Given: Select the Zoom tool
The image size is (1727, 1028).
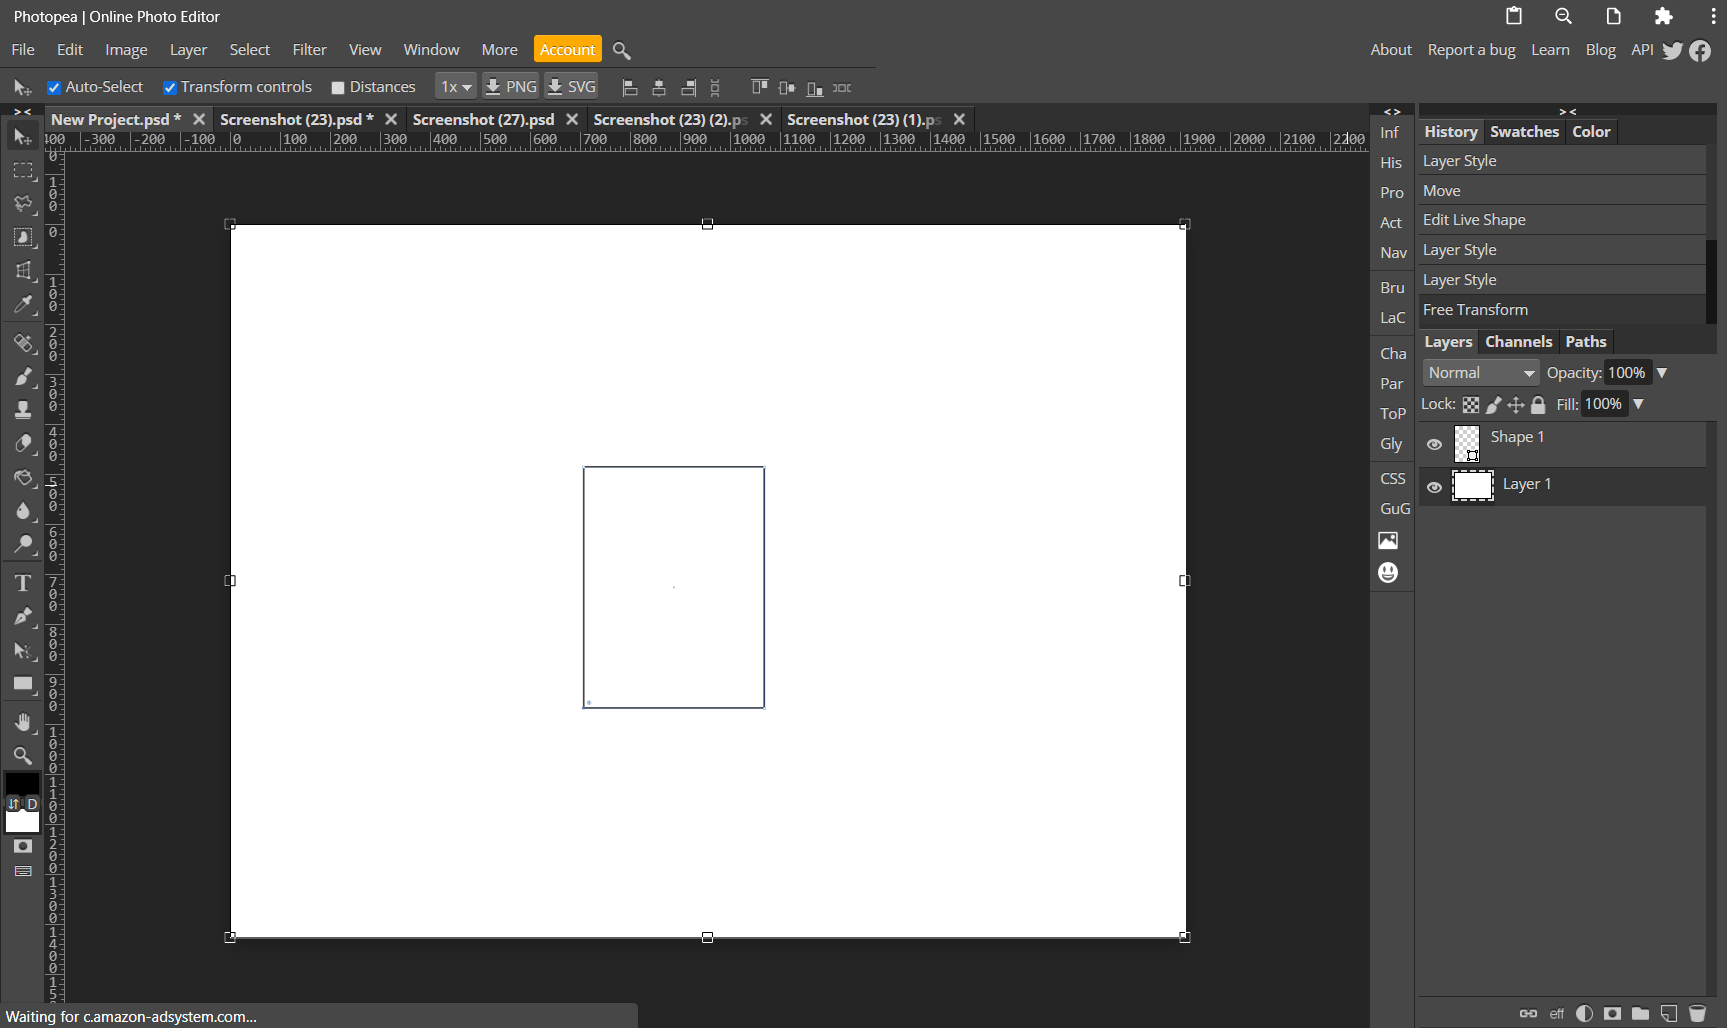Looking at the screenshot, I should [22, 756].
